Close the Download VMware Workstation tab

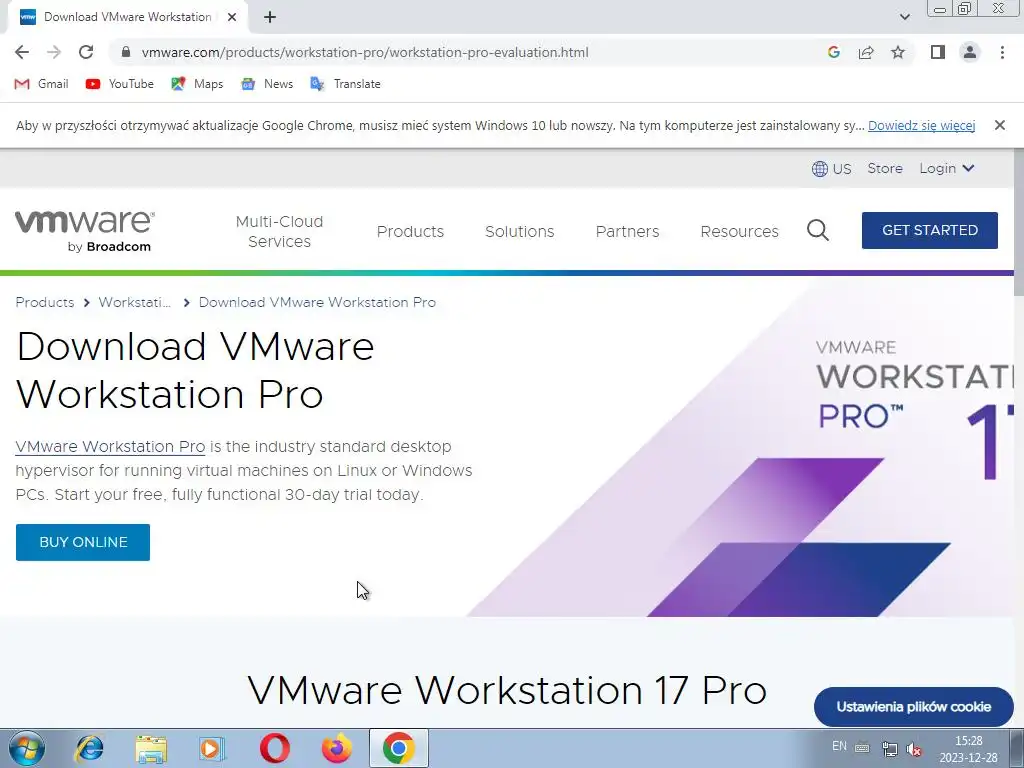tap(232, 18)
